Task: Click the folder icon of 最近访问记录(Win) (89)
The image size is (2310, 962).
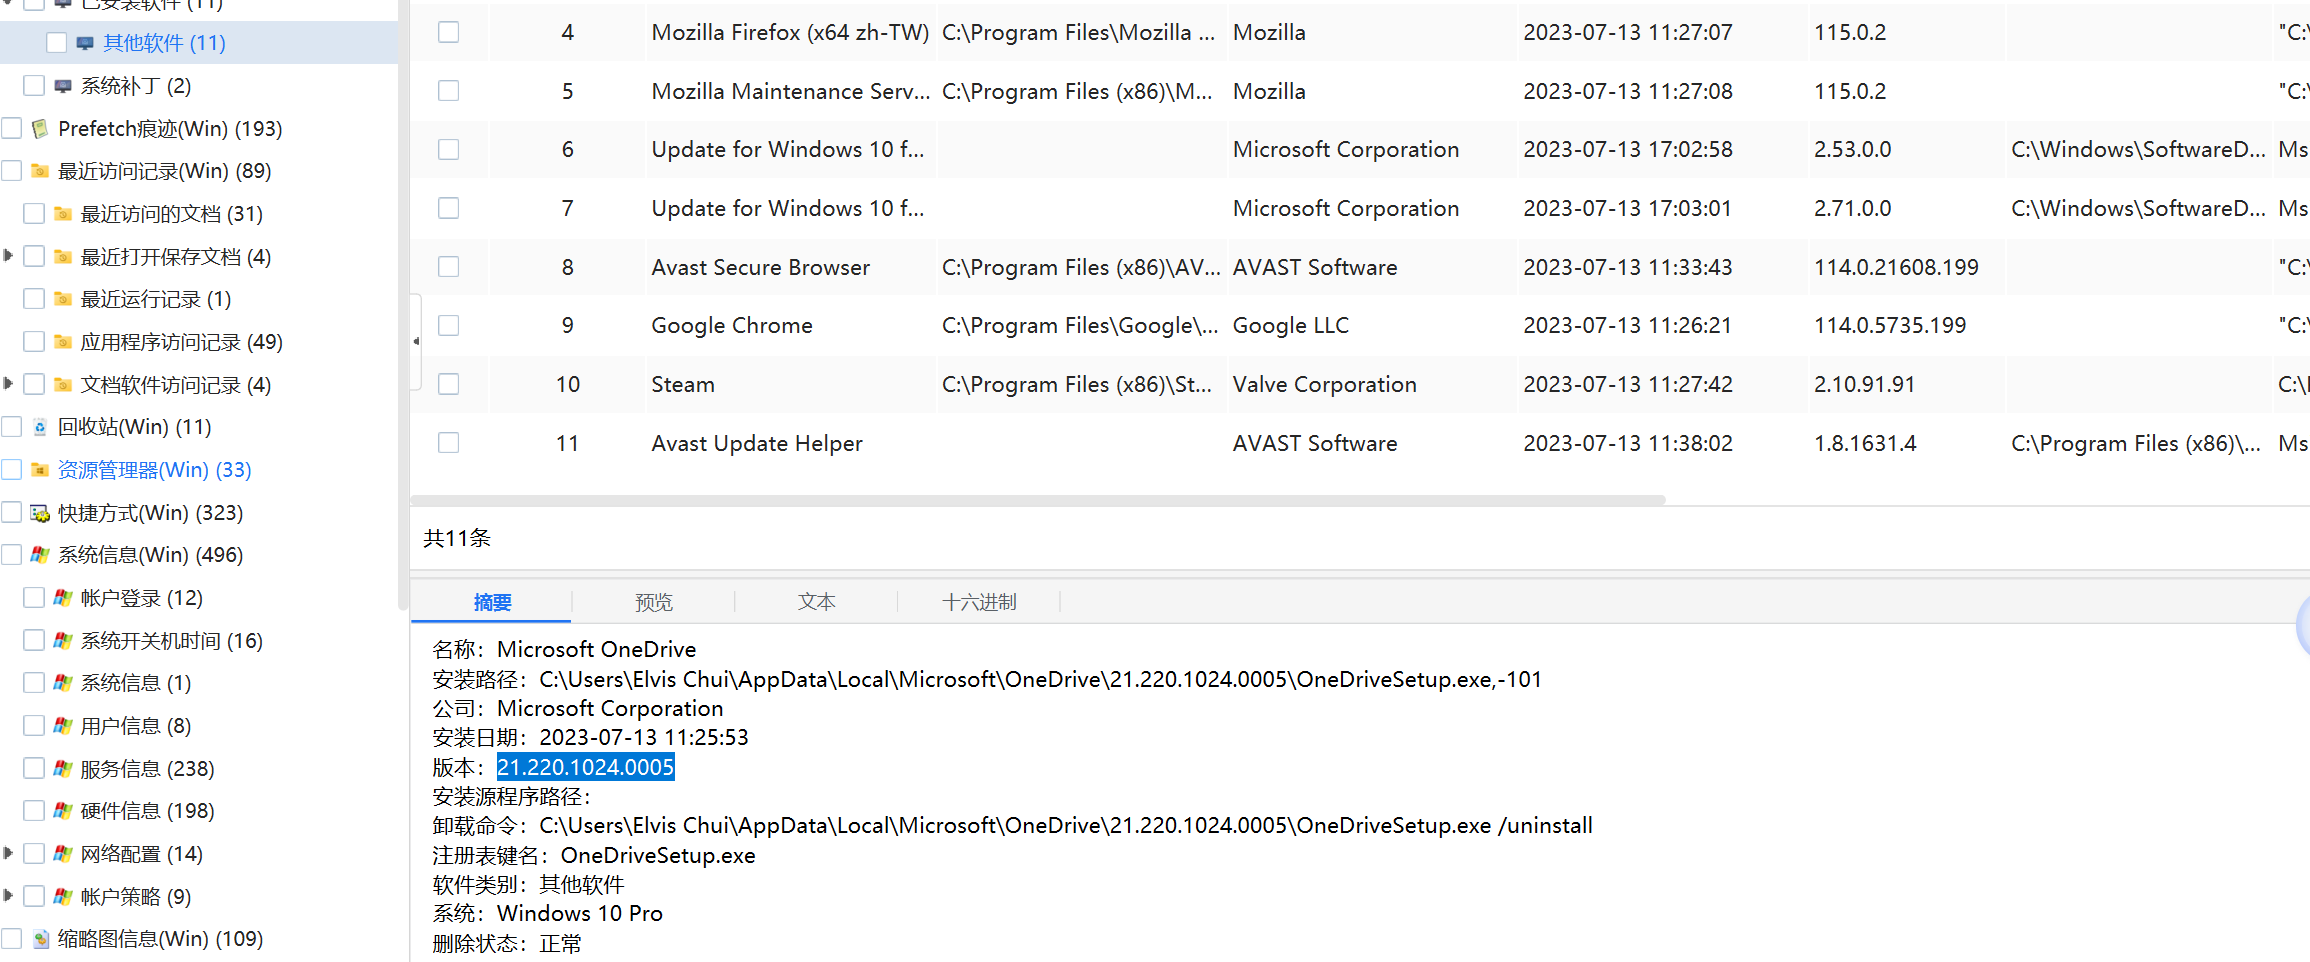Action: tap(40, 171)
